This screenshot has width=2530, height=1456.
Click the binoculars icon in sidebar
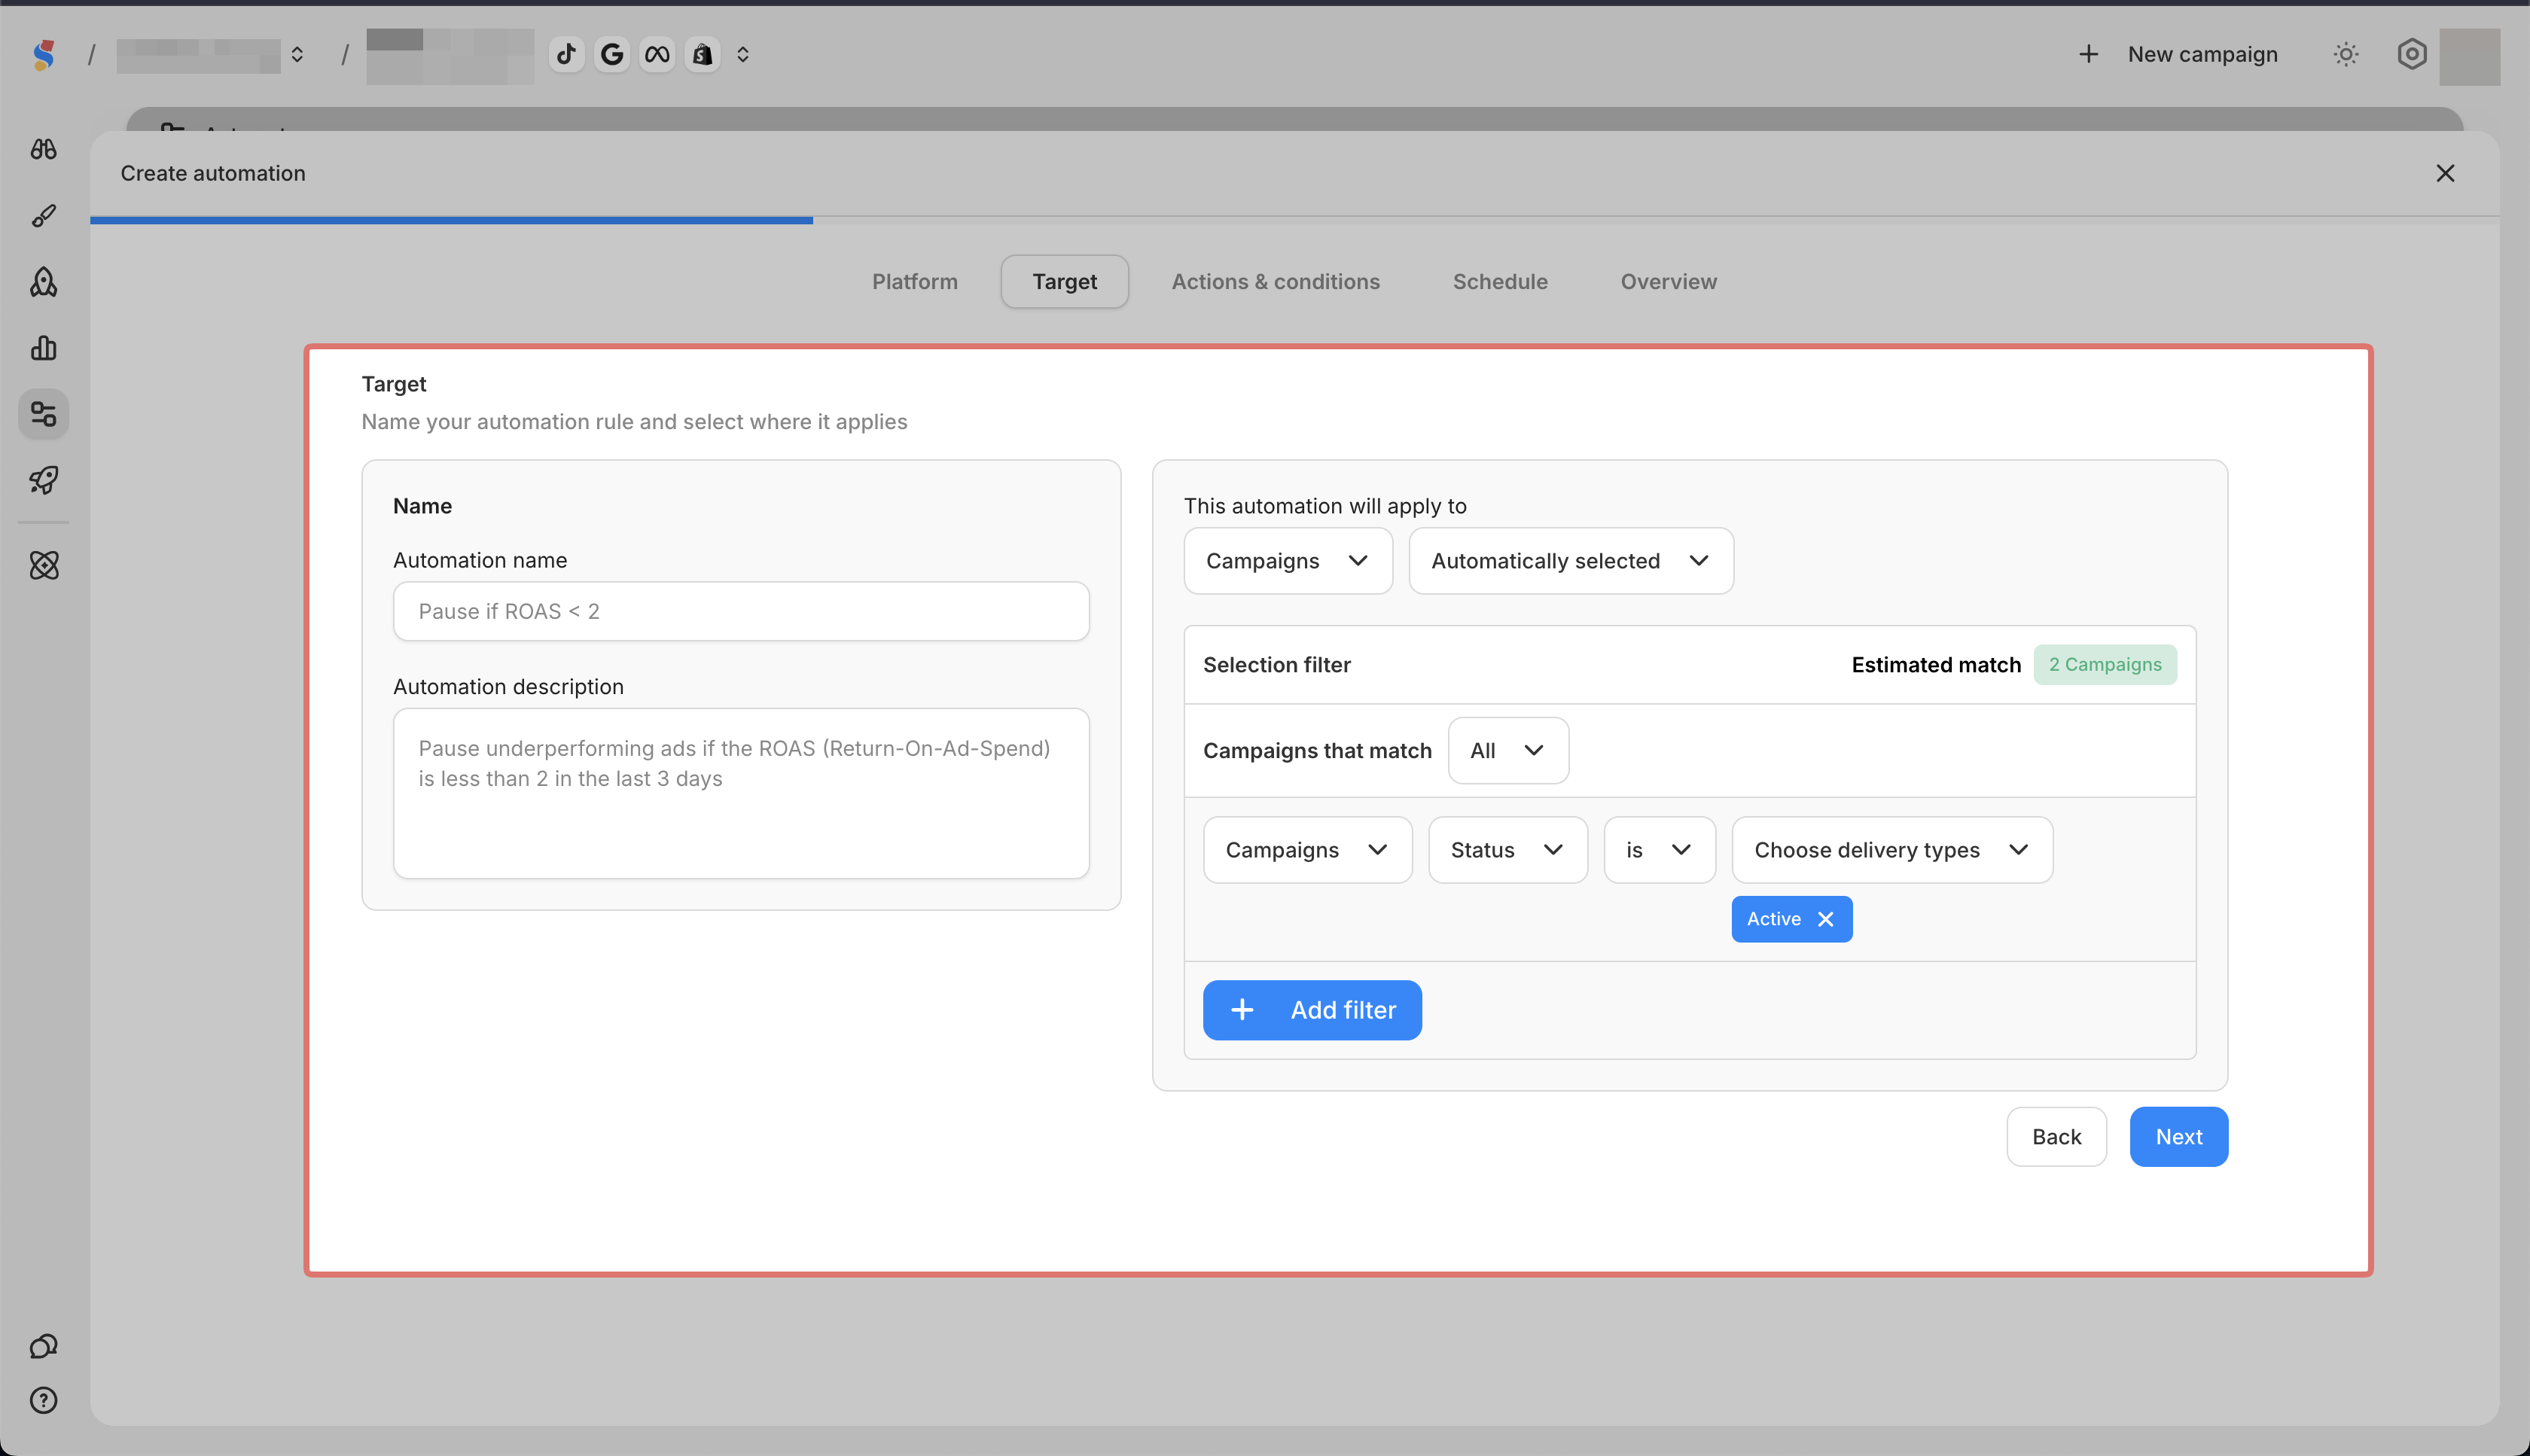click(43, 149)
